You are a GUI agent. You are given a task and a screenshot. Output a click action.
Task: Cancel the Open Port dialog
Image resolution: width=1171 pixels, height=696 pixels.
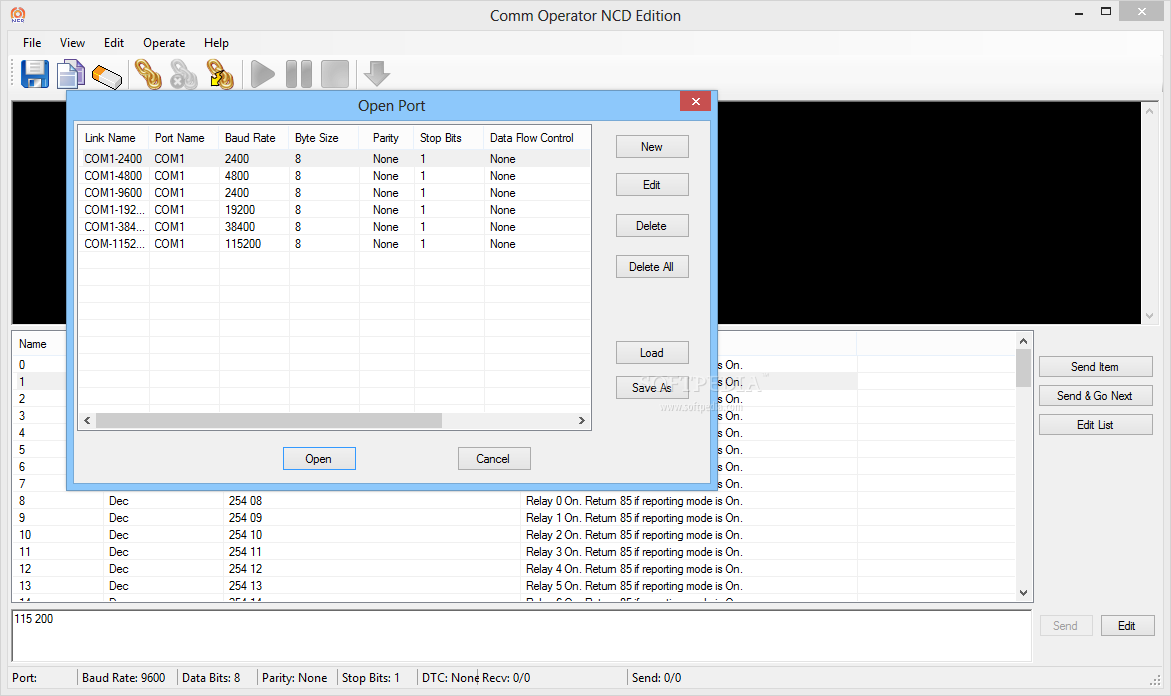494,459
